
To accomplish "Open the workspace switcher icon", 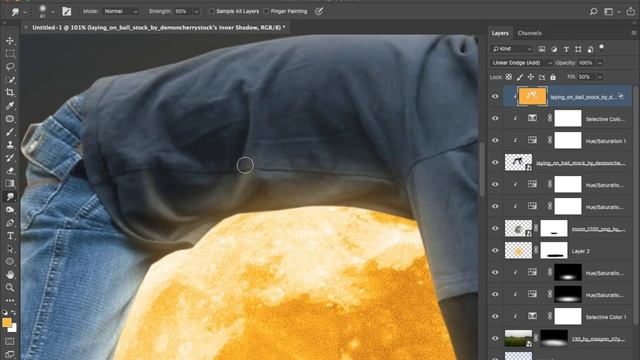I will (609, 12).
